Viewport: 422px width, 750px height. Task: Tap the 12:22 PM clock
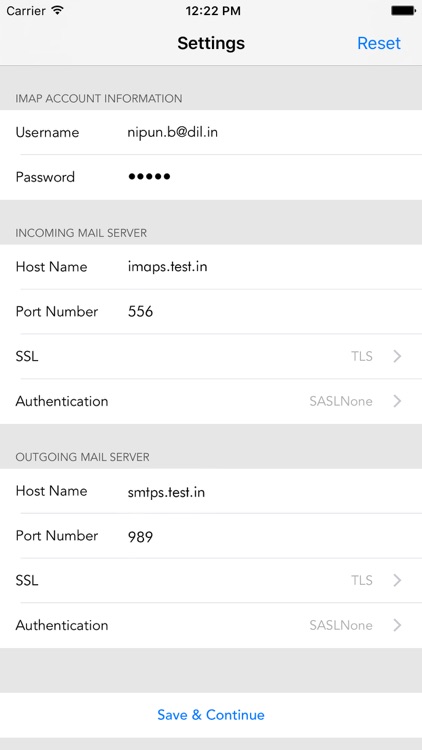tap(213, 11)
